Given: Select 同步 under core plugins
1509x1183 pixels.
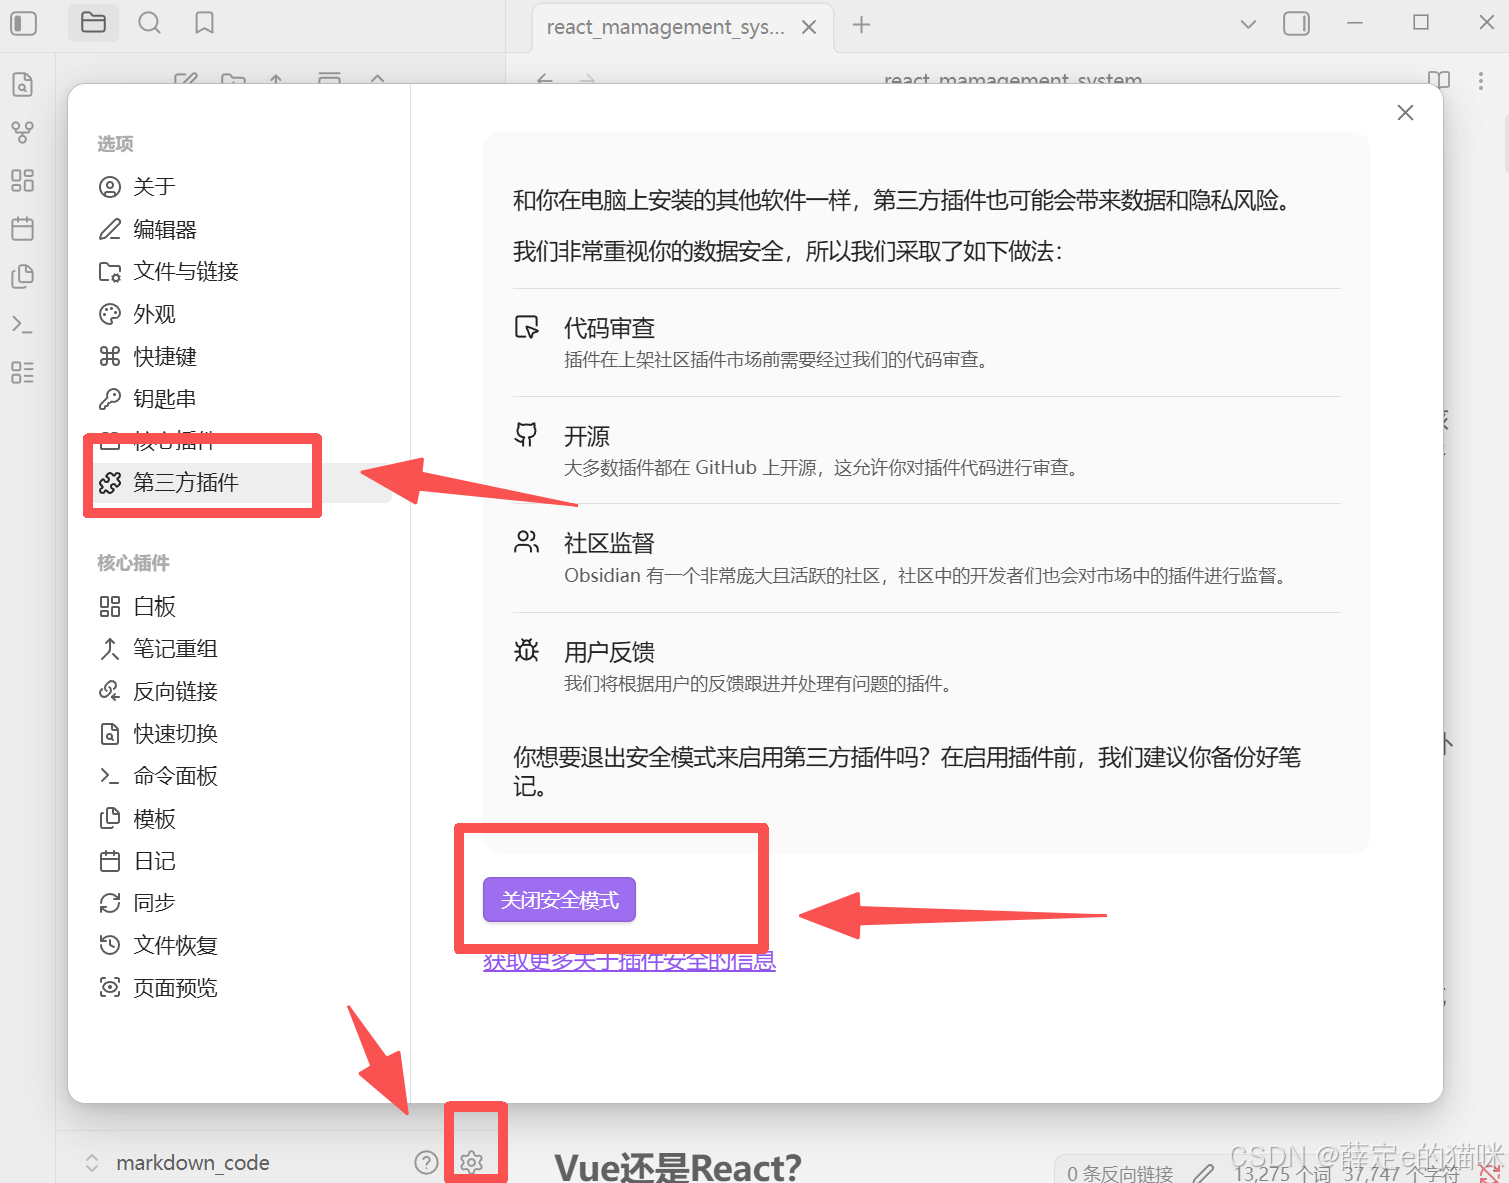Looking at the screenshot, I should [154, 902].
